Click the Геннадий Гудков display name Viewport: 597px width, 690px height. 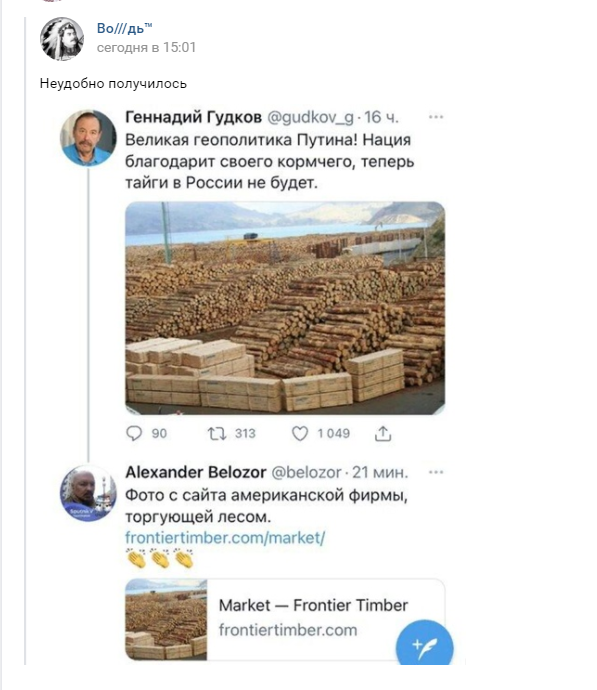coord(194,117)
